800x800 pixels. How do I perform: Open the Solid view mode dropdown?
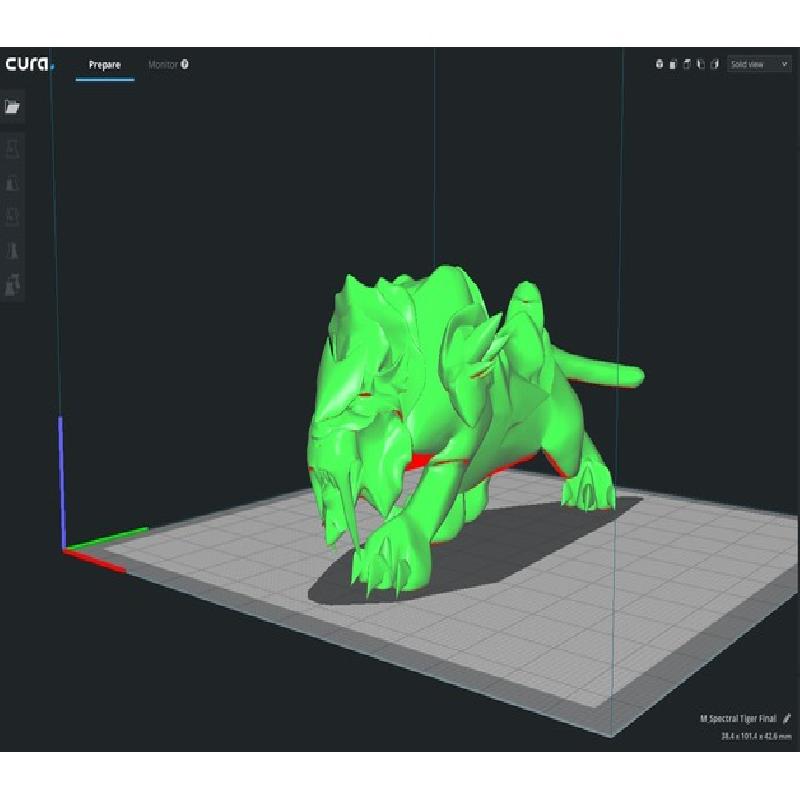(x=759, y=64)
